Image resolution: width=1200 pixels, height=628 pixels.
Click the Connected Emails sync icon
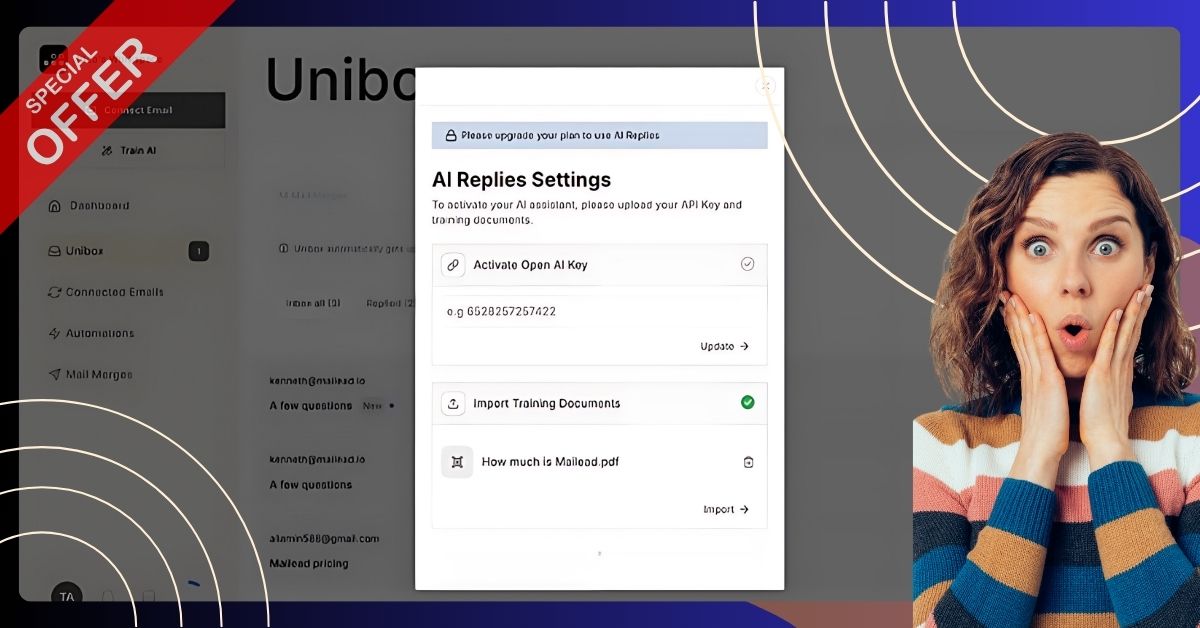[x=55, y=292]
